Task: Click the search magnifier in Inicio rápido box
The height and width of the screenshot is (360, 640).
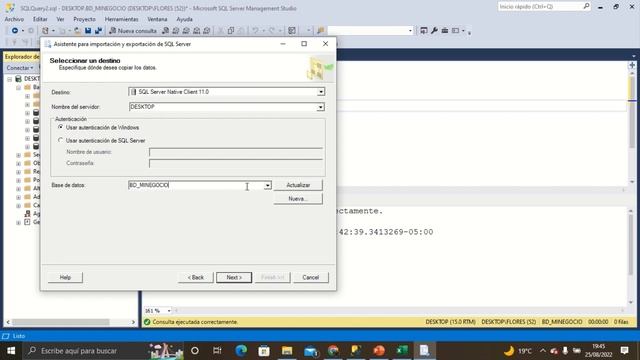Action: click(586, 6)
